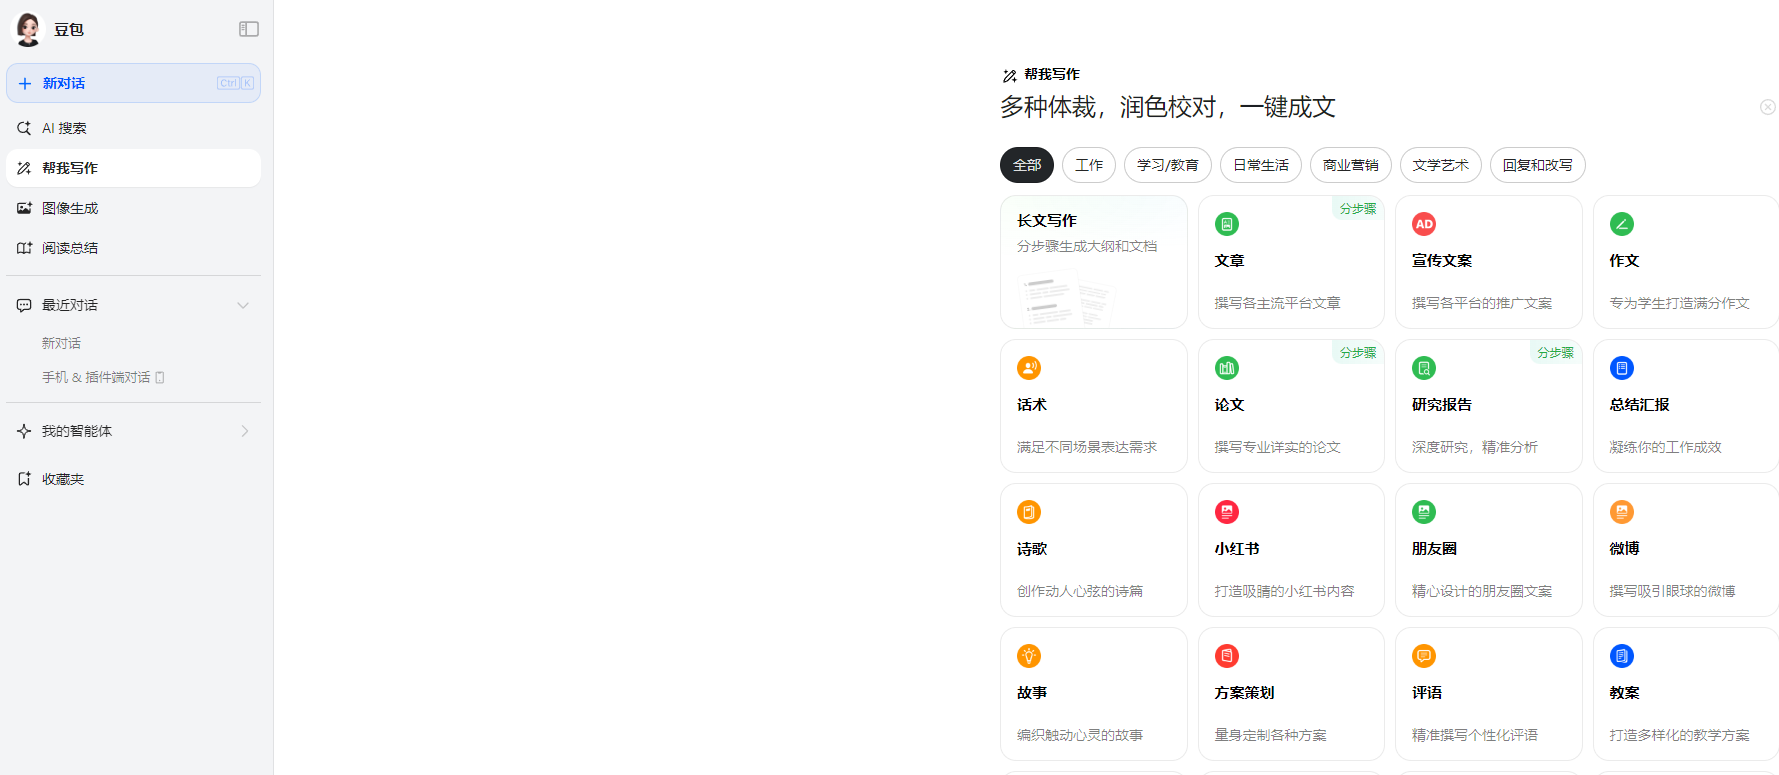Collapse the left sidebar panel
This screenshot has width=1779, height=775.
[x=249, y=29]
